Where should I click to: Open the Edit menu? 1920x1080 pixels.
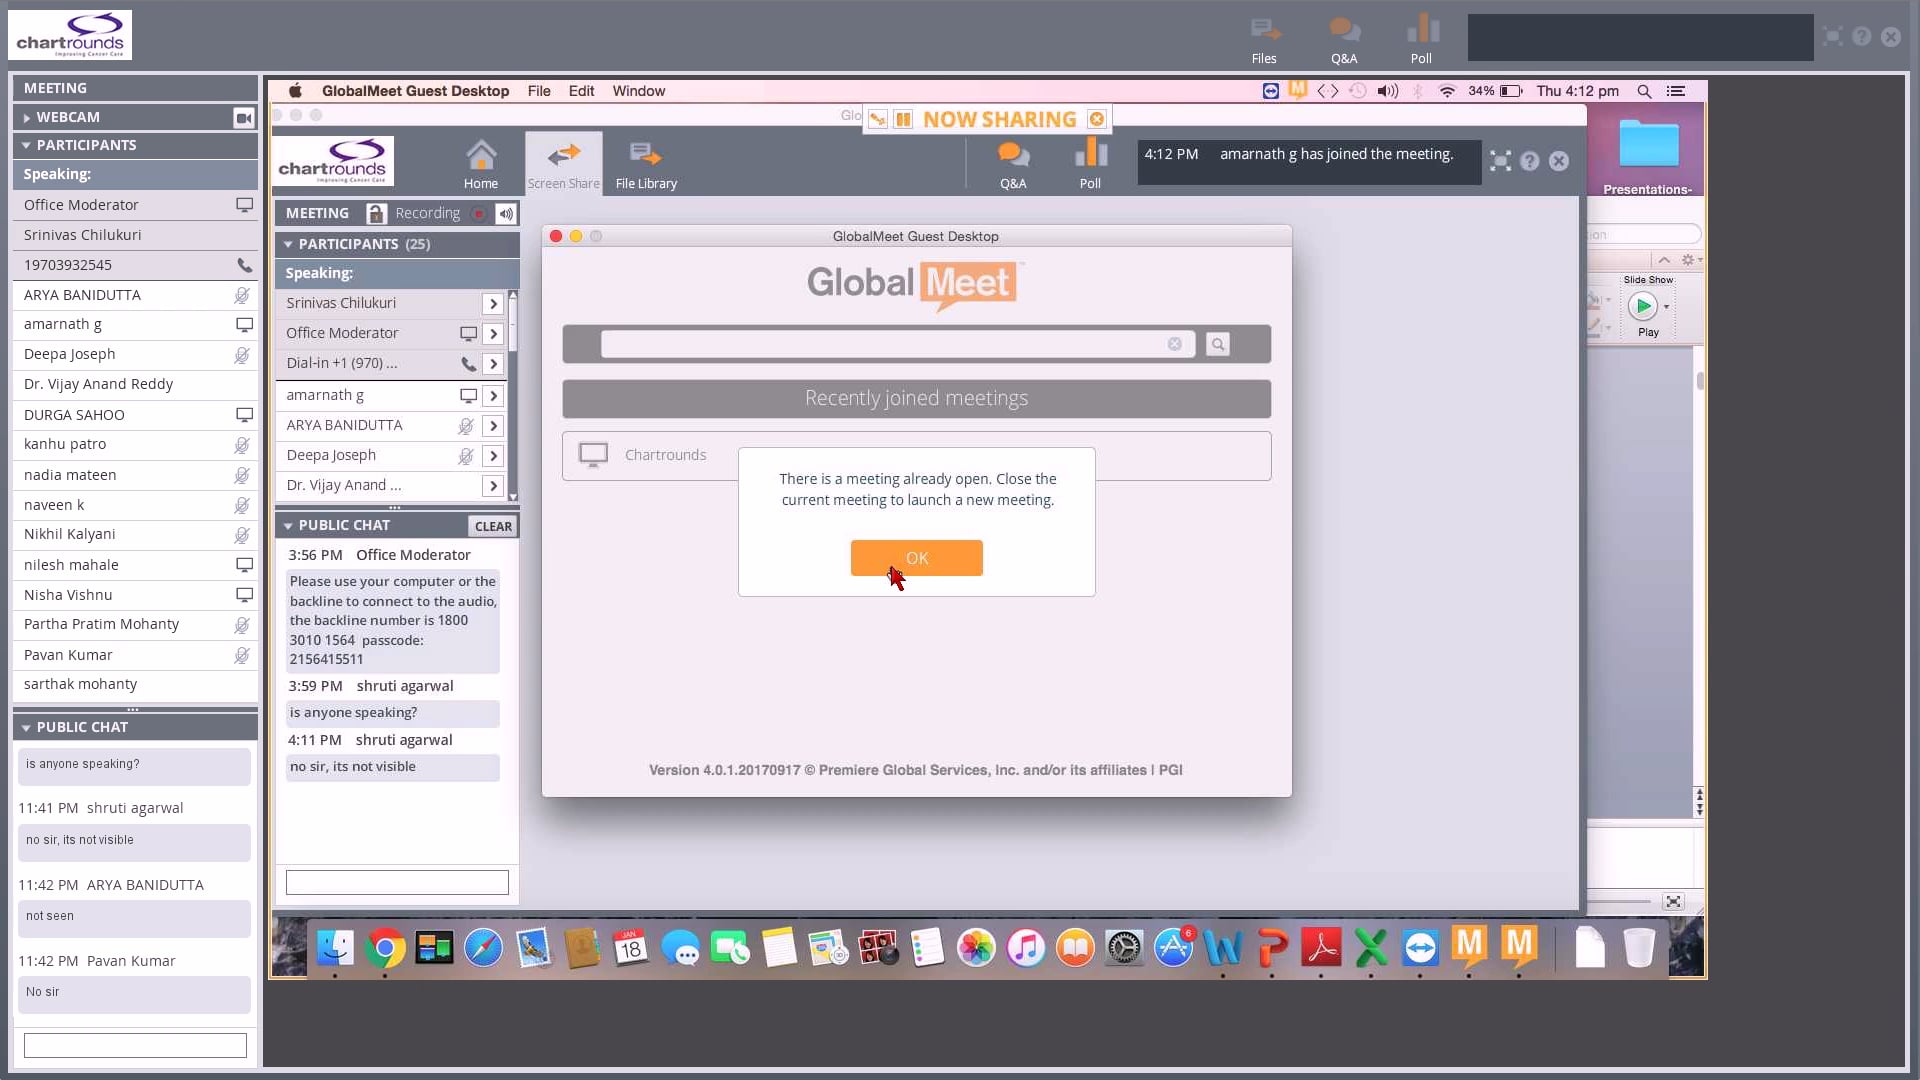pos(581,91)
